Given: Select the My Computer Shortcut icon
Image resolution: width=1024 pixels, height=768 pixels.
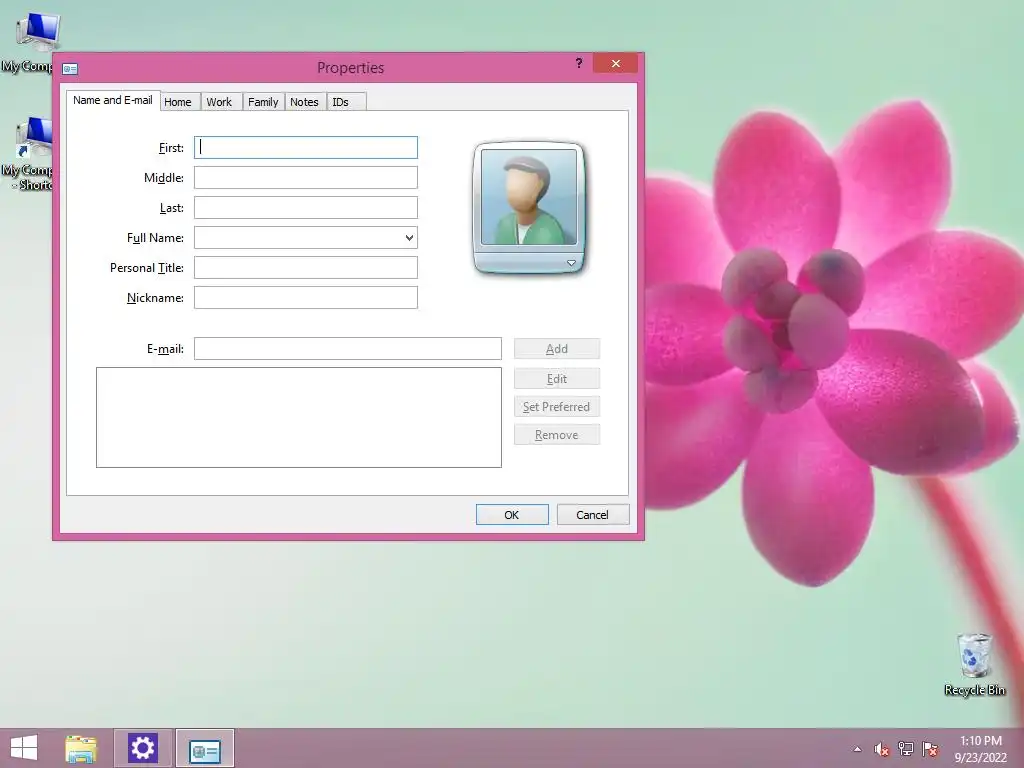Looking at the screenshot, I should coord(29,155).
